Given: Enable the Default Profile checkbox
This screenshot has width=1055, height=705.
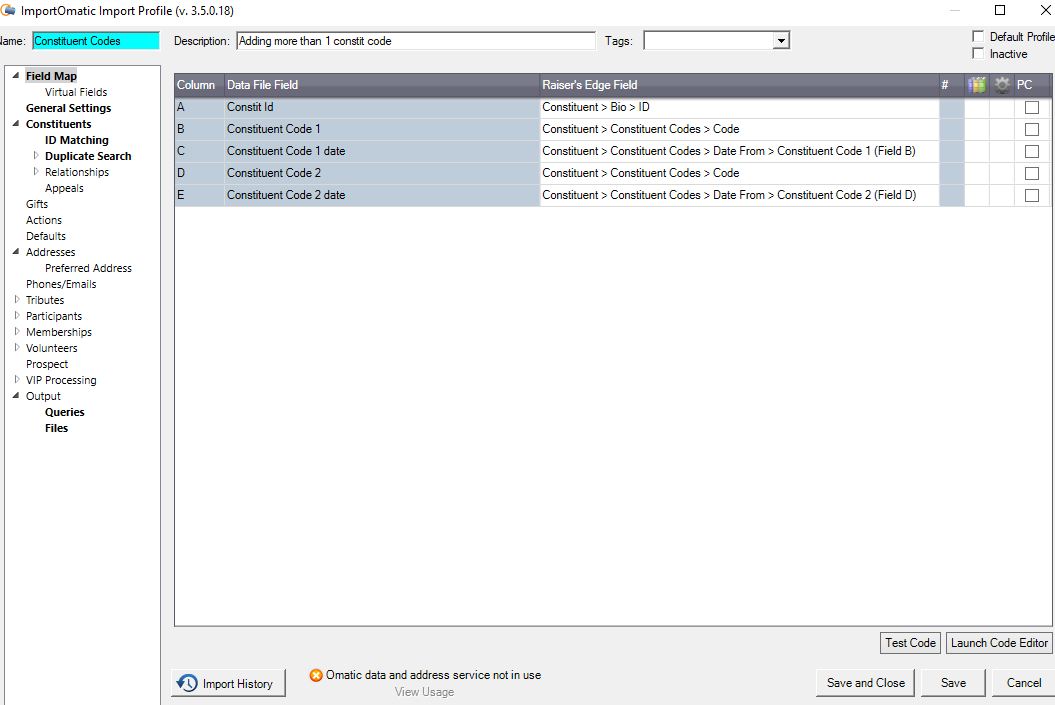Looking at the screenshot, I should 977,36.
